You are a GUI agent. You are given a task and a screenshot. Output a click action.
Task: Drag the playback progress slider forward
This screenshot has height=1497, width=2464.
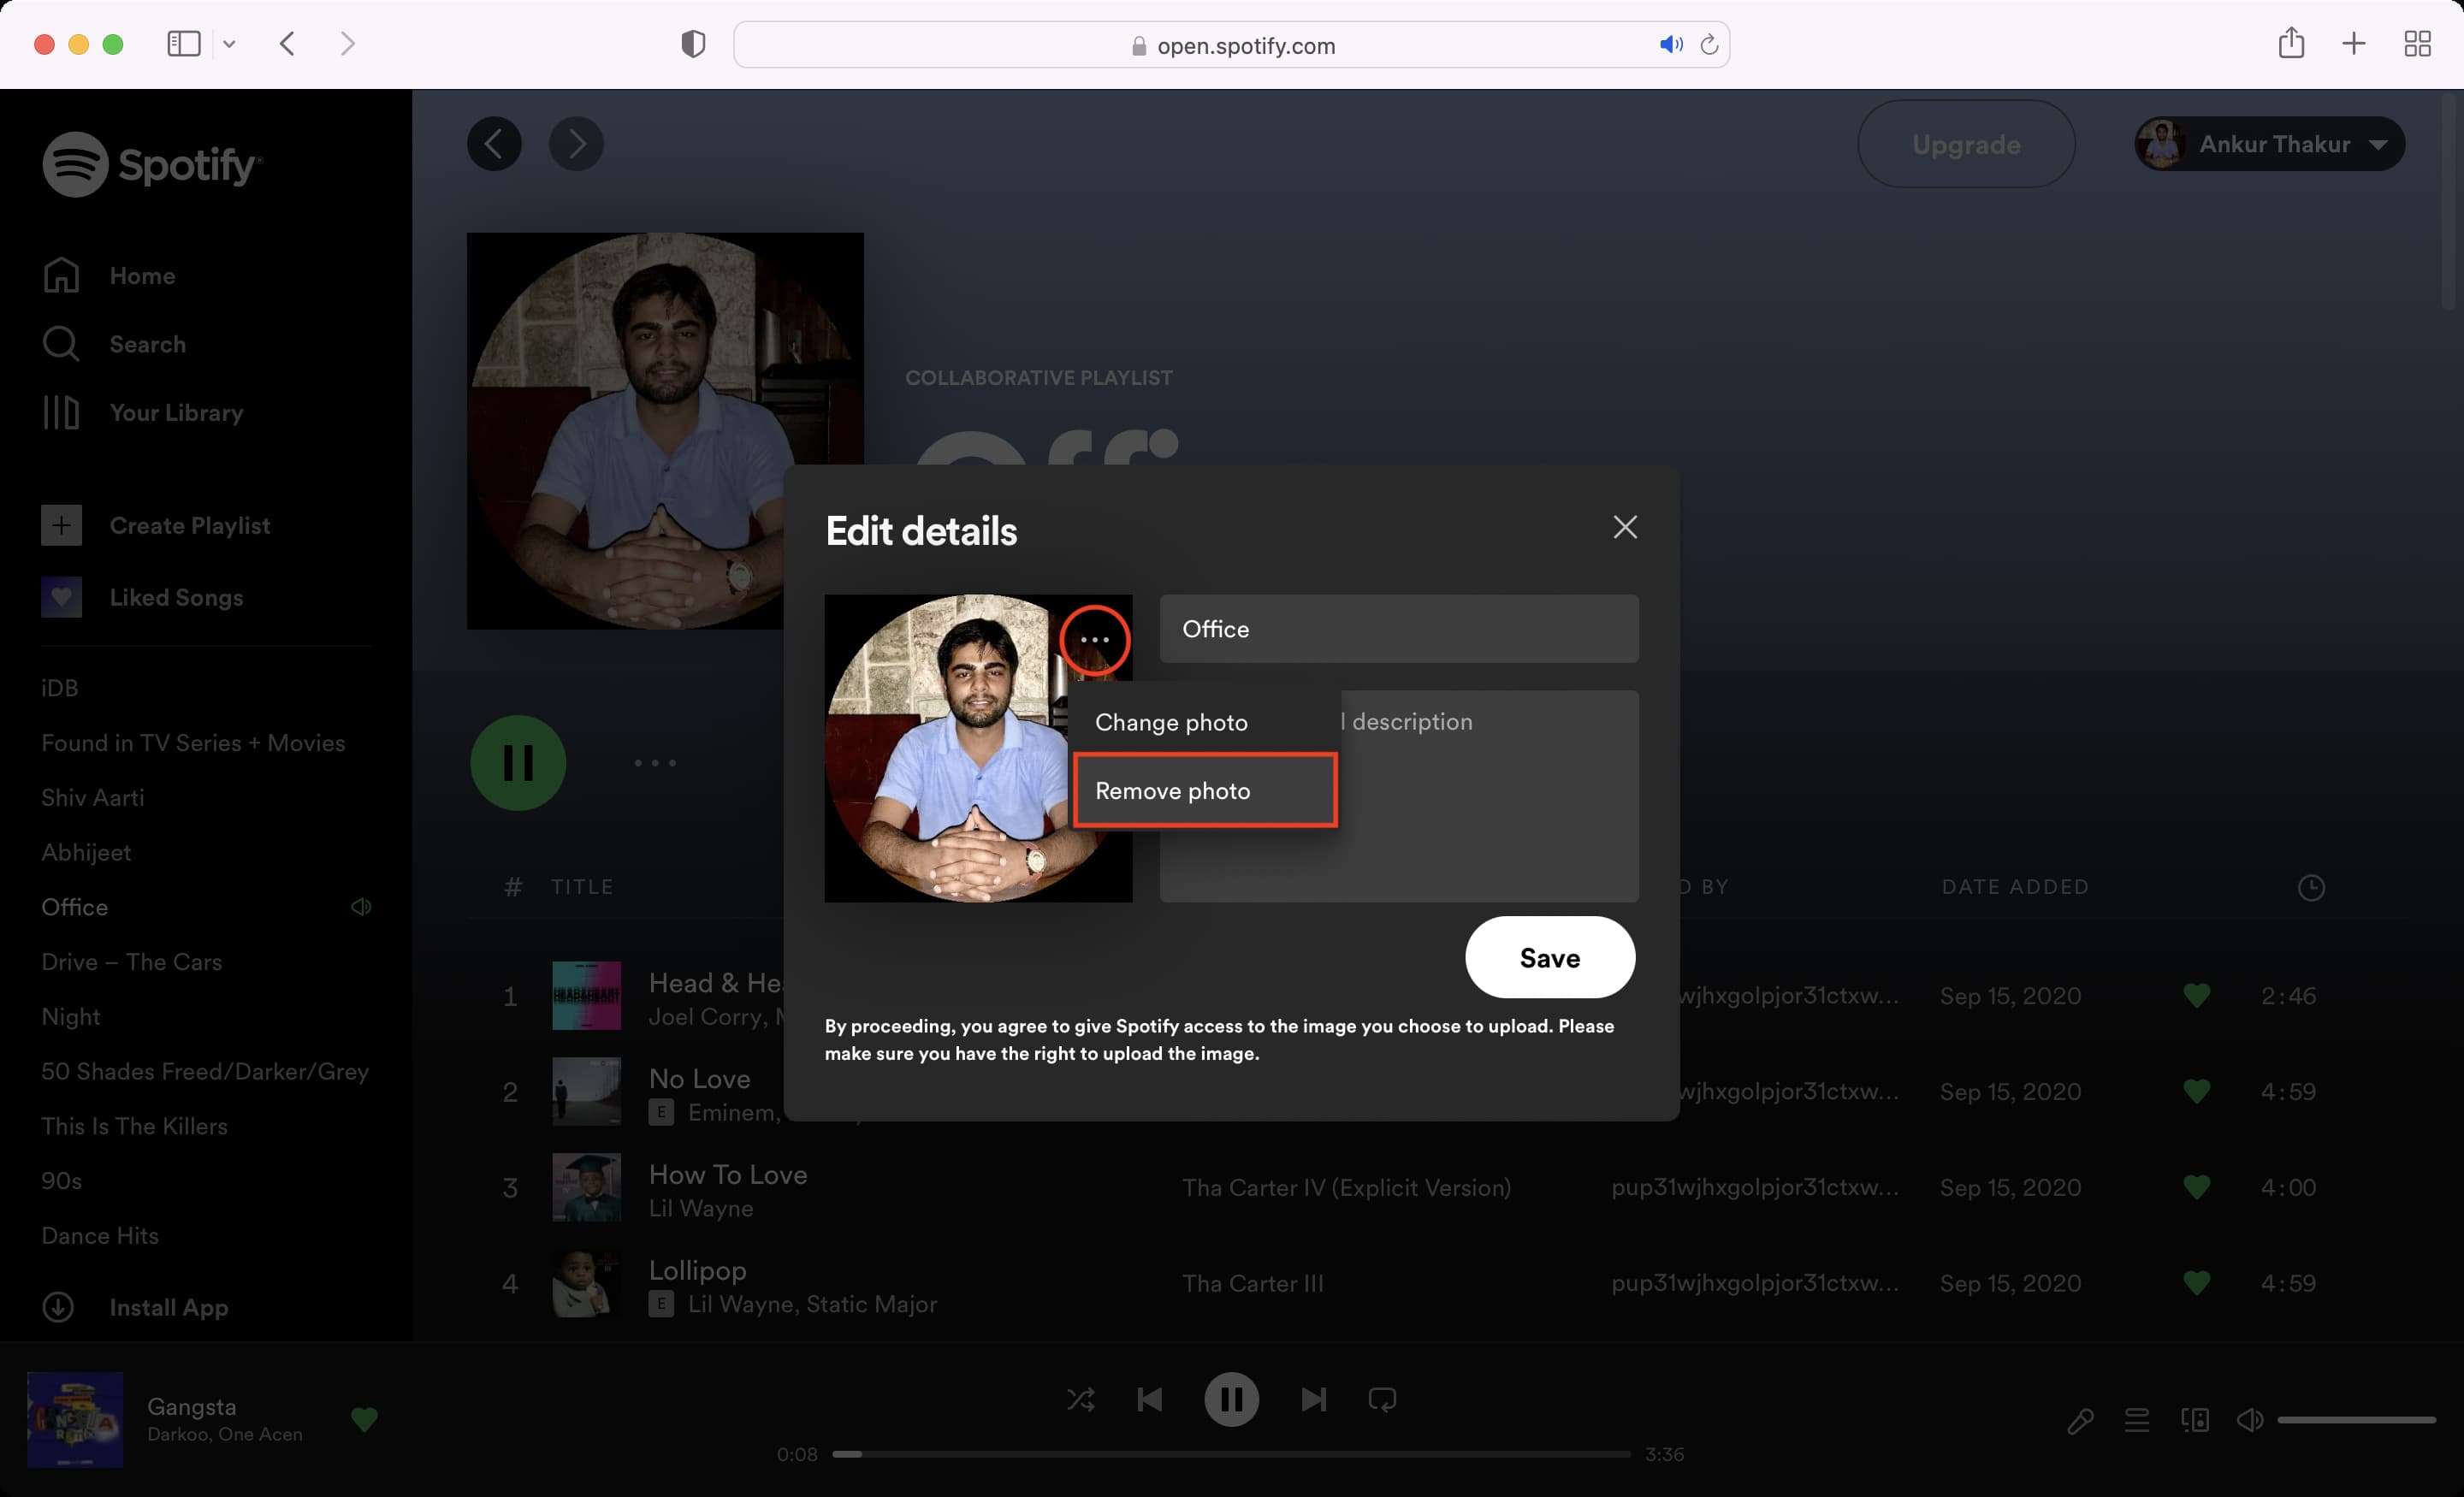tap(1232, 1453)
